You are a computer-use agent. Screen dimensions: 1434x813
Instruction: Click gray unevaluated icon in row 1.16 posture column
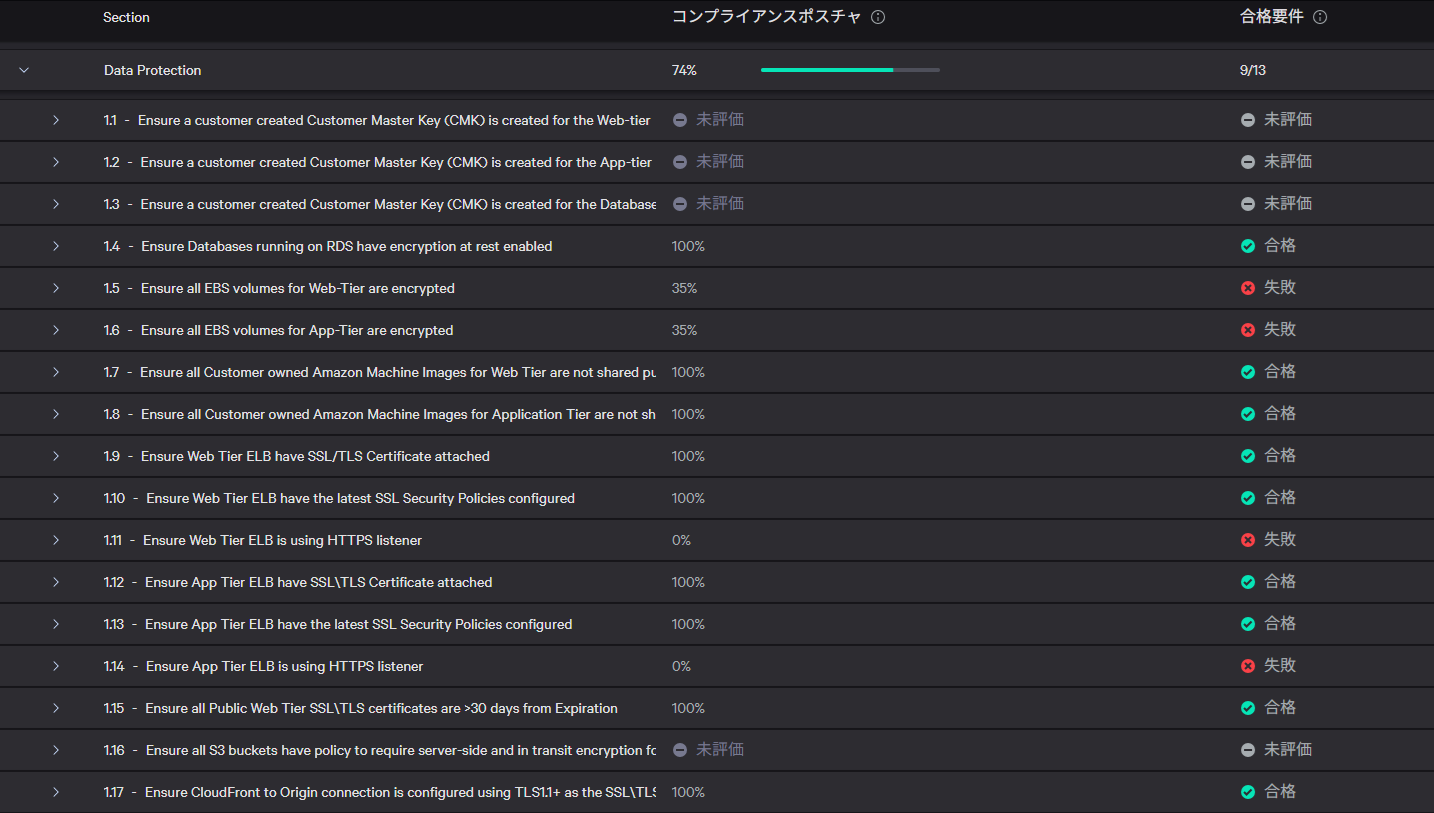coord(680,750)
